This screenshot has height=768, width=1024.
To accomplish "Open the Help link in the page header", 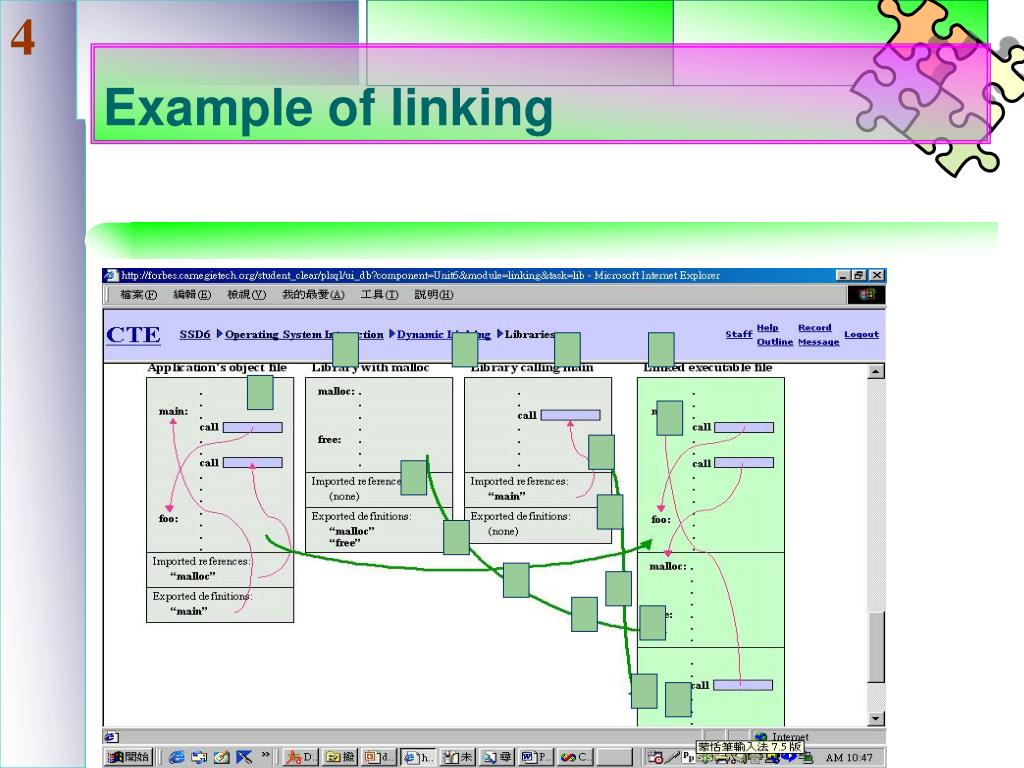I will coord(767,327).
